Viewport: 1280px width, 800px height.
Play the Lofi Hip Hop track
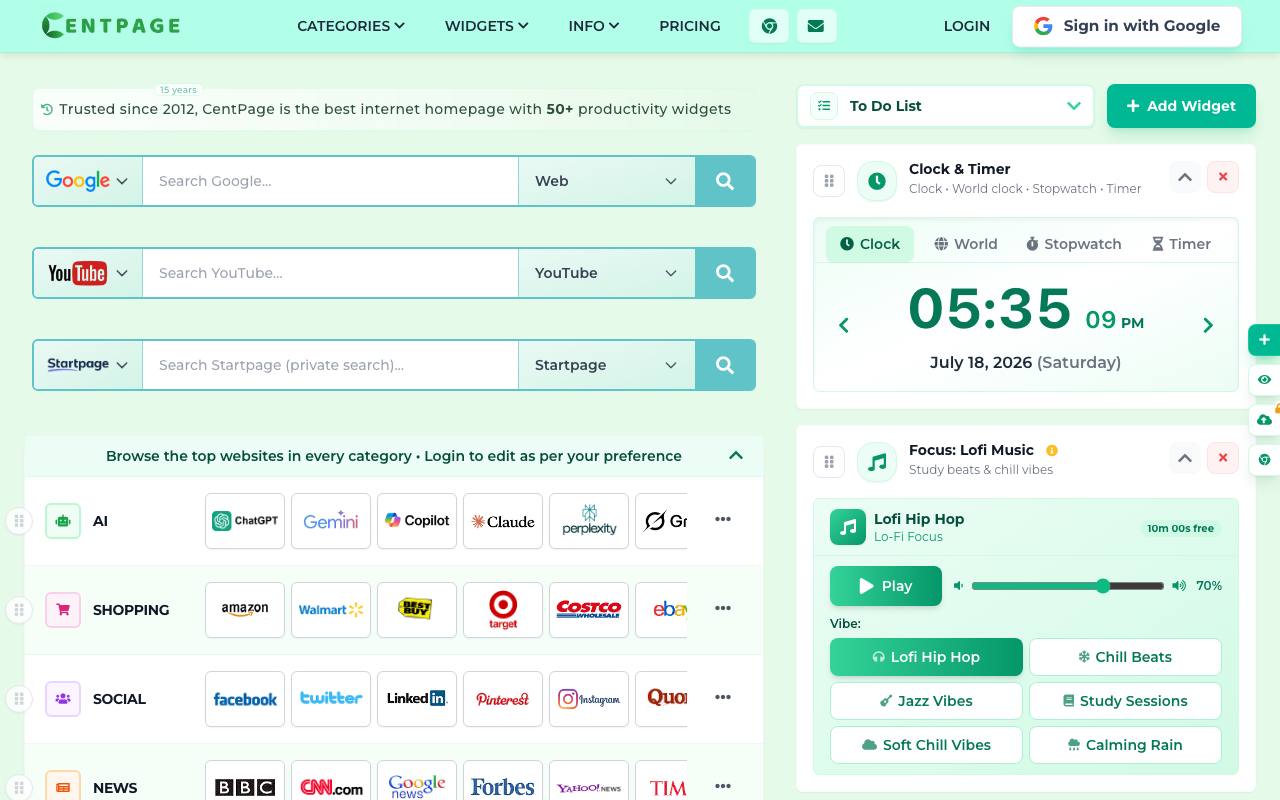coord(886,586)
